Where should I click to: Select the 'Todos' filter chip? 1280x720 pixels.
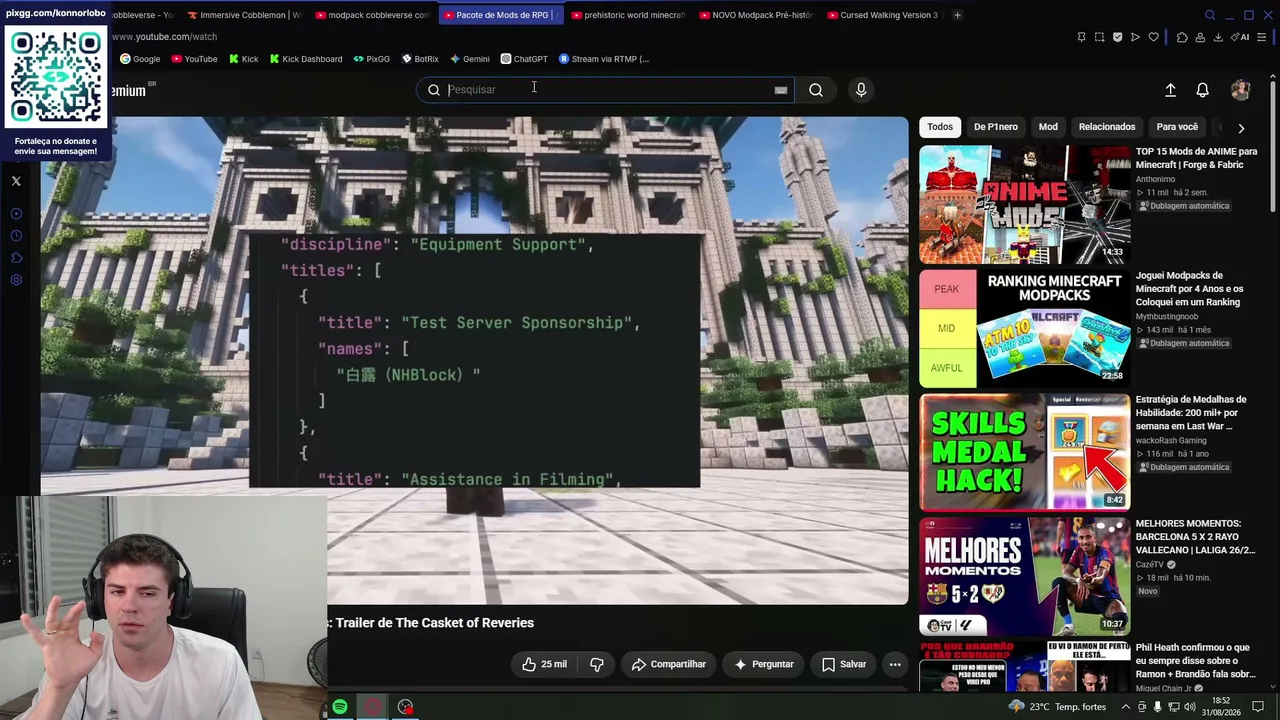940,127
